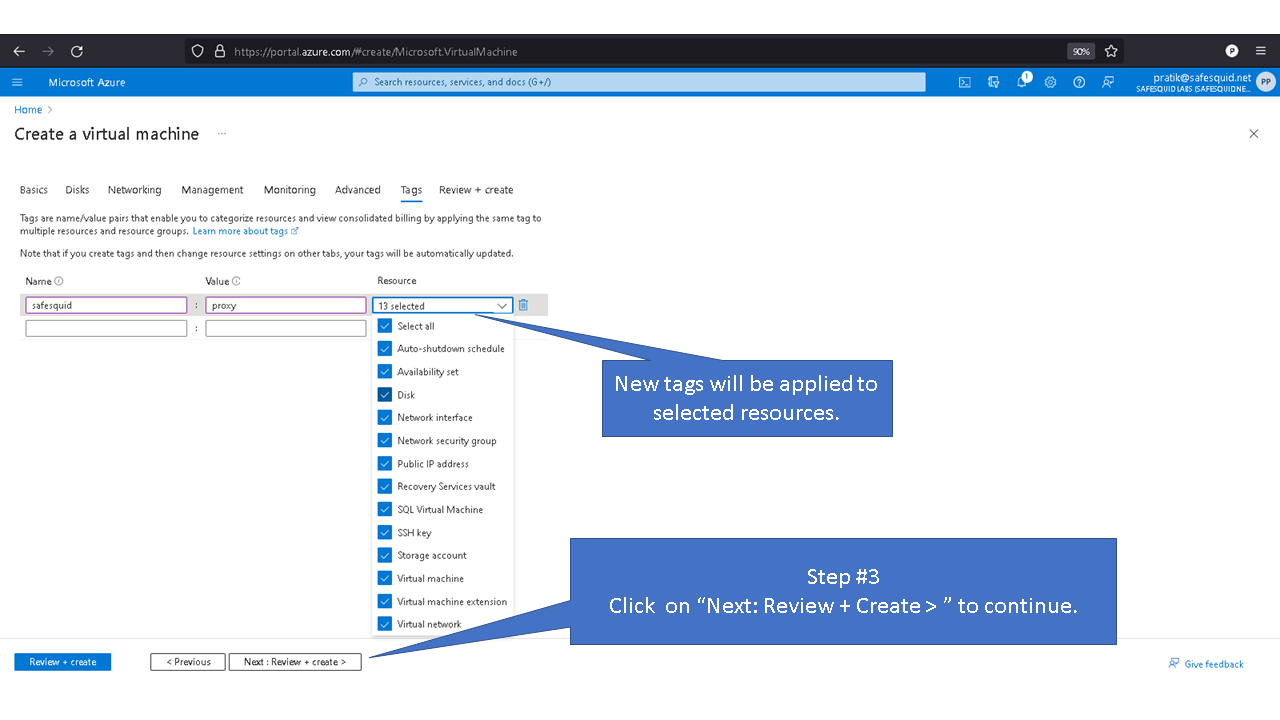Click the < Previous button
The width and height of the screenshot is (1280, 720).
pyautogui.click(x=188, y=662)
